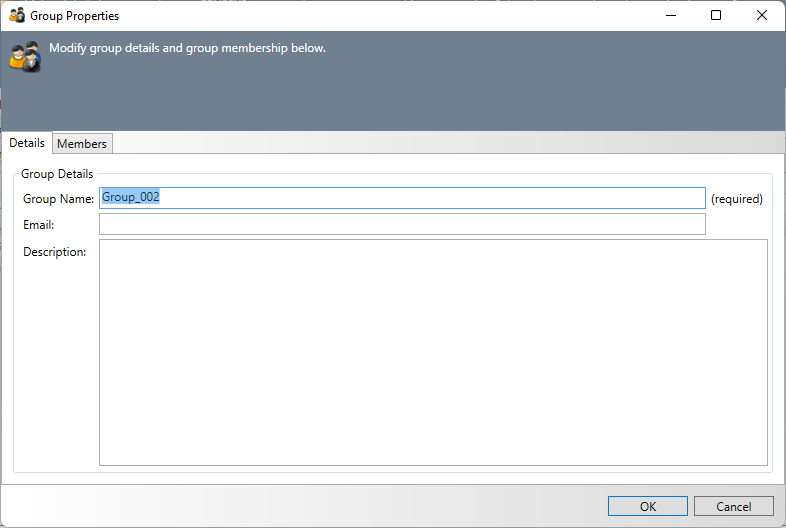Select the Details tab
The image size is (786, 528).
point(27,143)
